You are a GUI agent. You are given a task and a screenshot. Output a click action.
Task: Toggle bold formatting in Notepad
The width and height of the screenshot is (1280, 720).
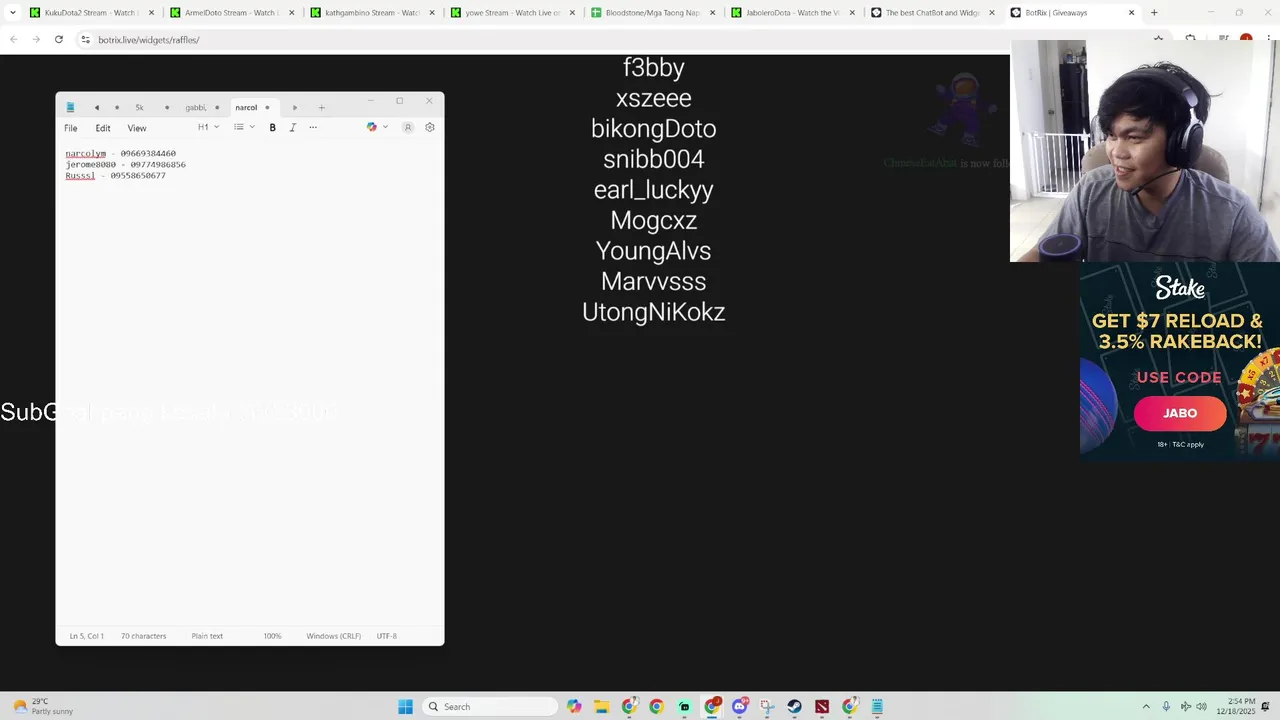pyautogui.click(x=272, y=127)
